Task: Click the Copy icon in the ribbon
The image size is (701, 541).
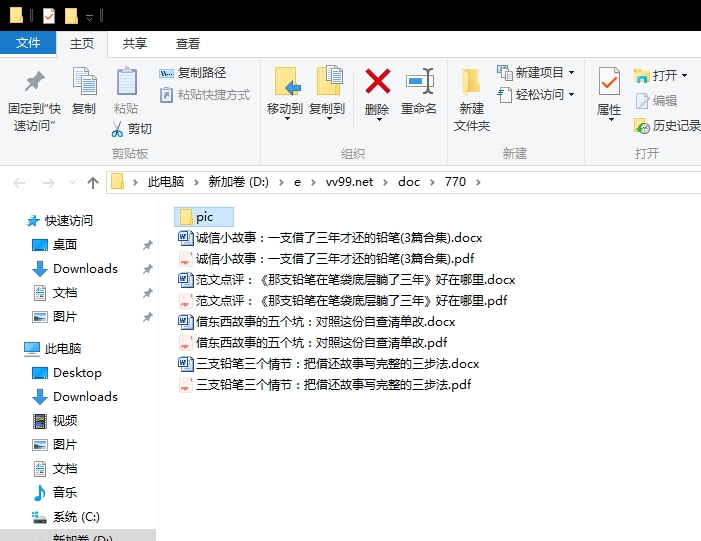Action: 84,81
